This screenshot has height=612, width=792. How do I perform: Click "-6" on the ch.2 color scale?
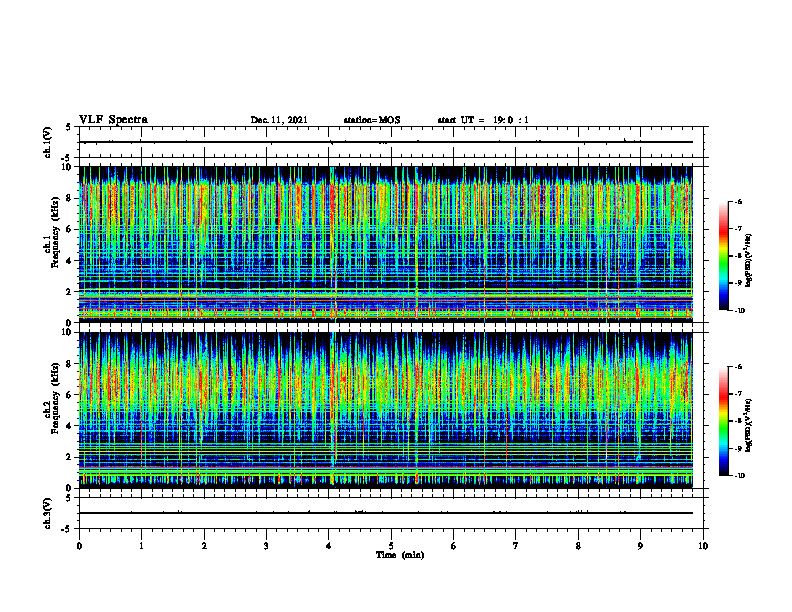click(x=738, y=367)
